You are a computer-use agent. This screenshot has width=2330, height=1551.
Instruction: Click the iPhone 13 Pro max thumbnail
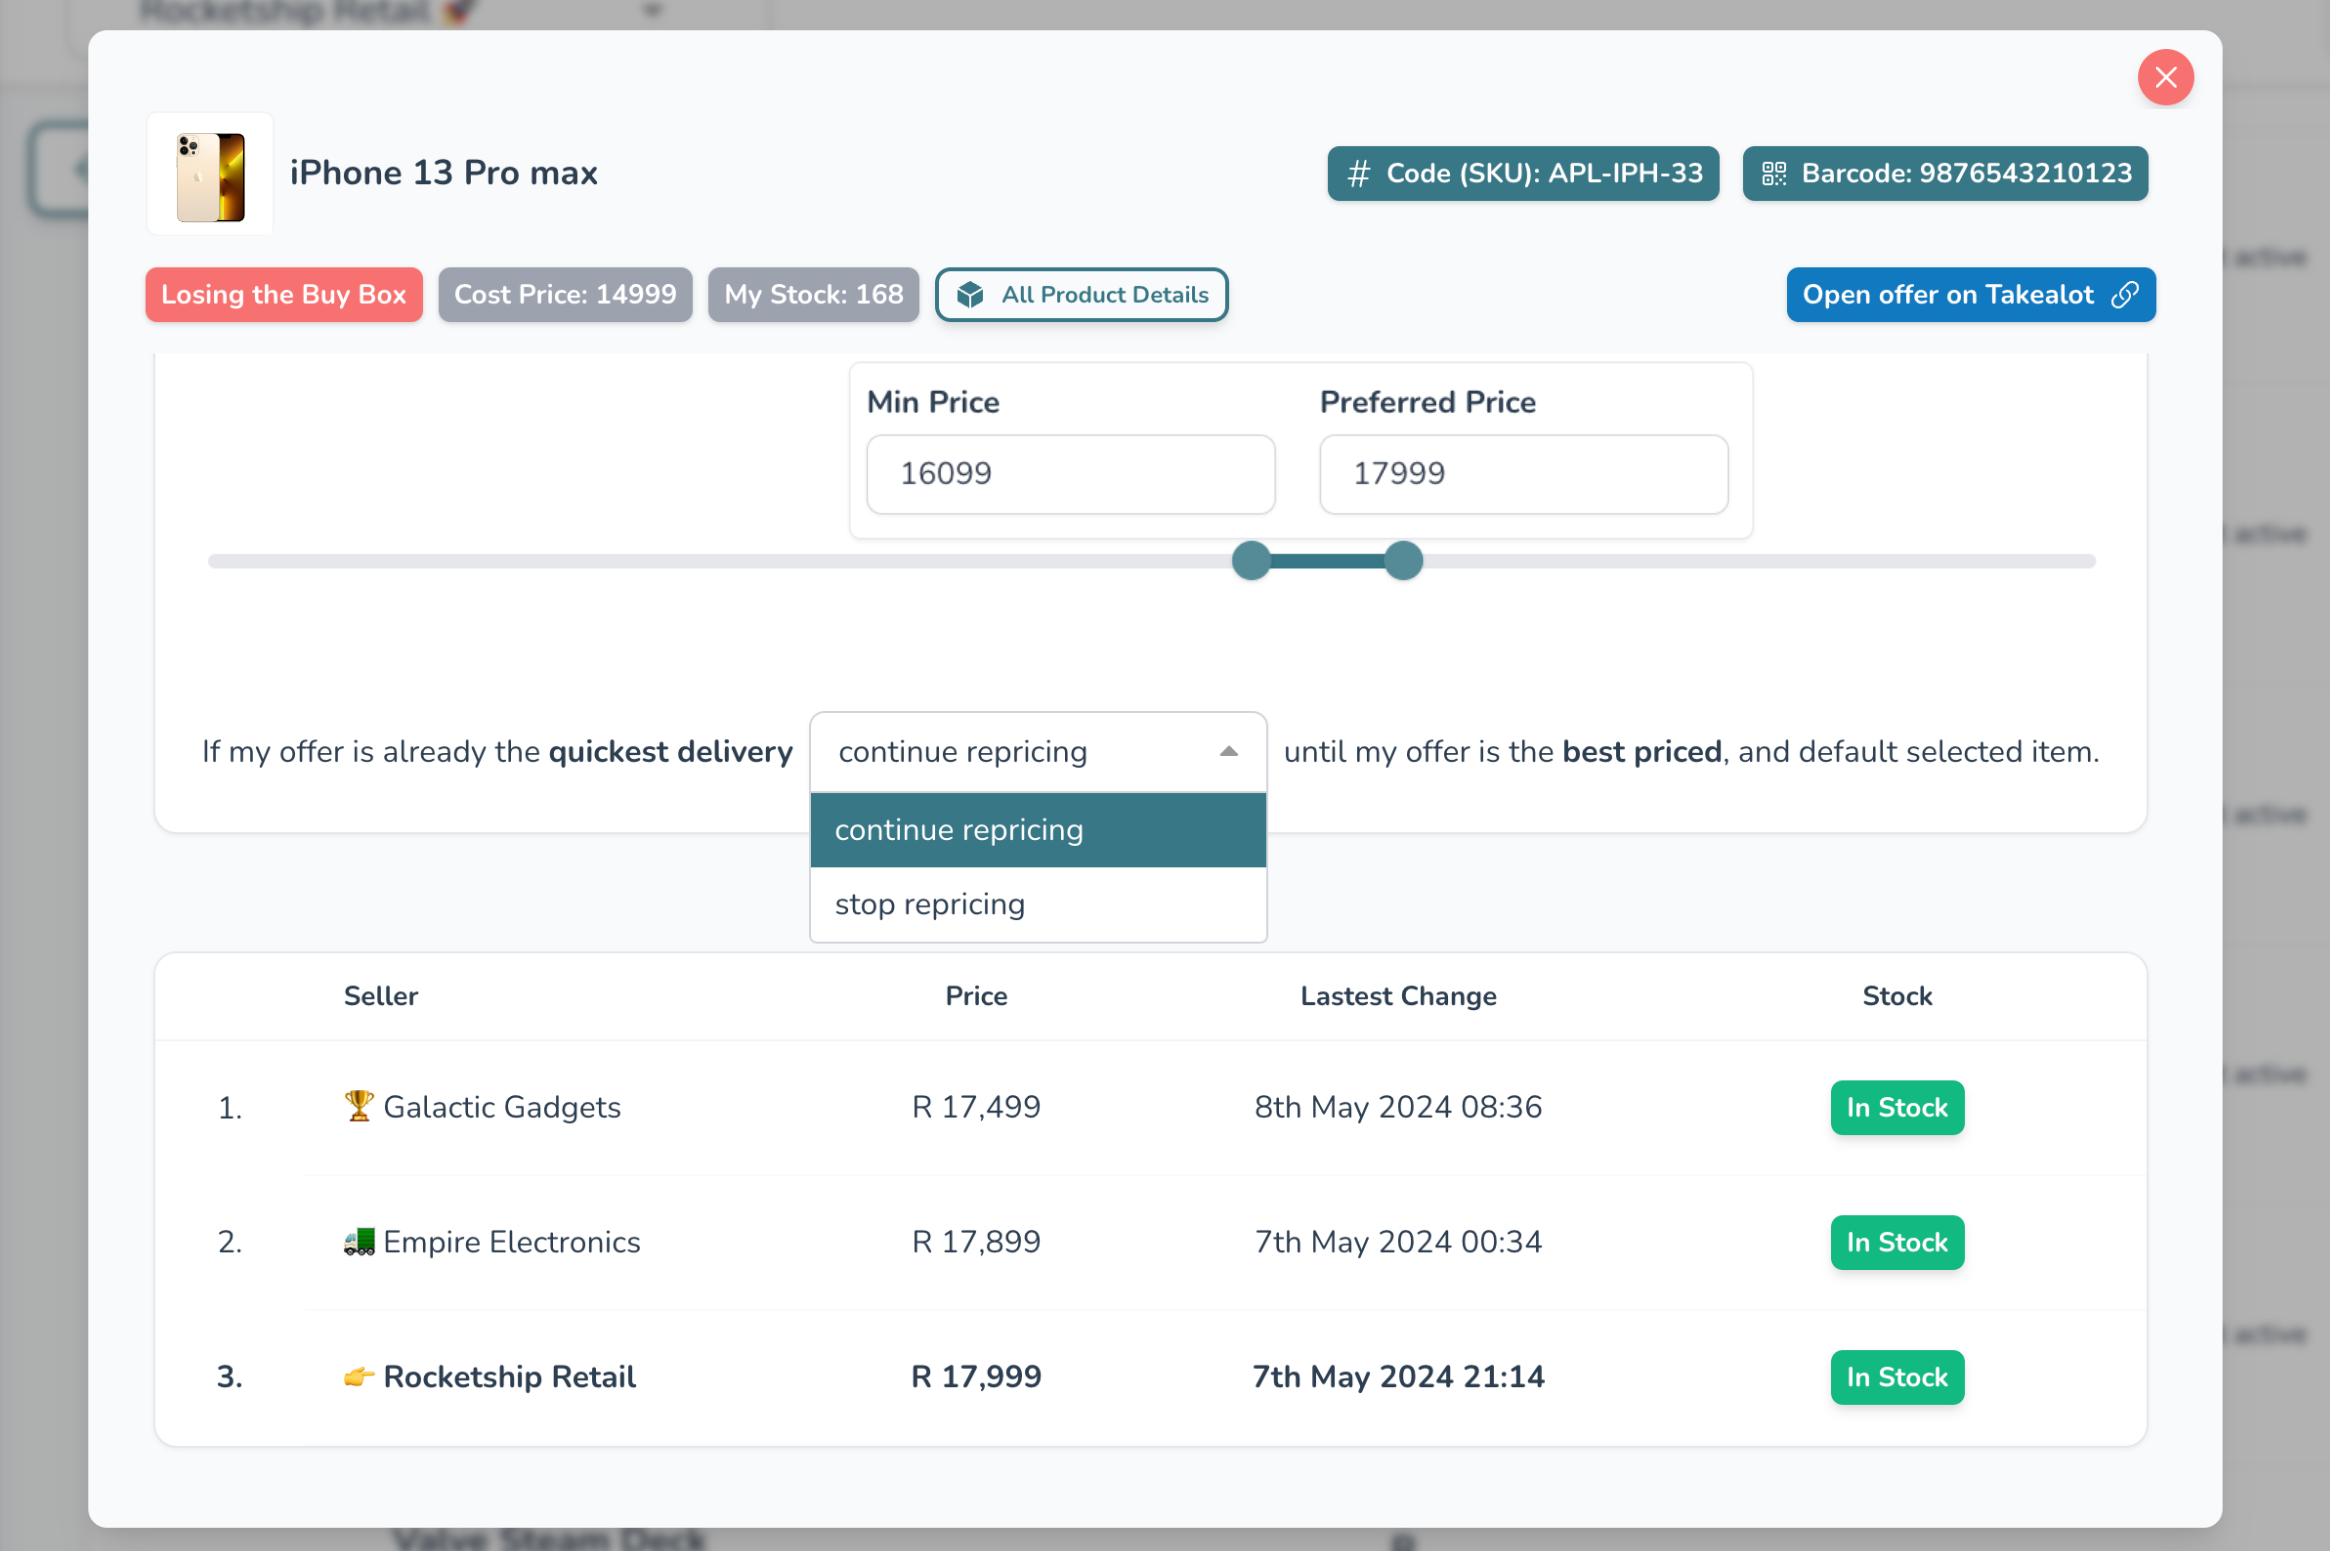click(x=210, y=175)
